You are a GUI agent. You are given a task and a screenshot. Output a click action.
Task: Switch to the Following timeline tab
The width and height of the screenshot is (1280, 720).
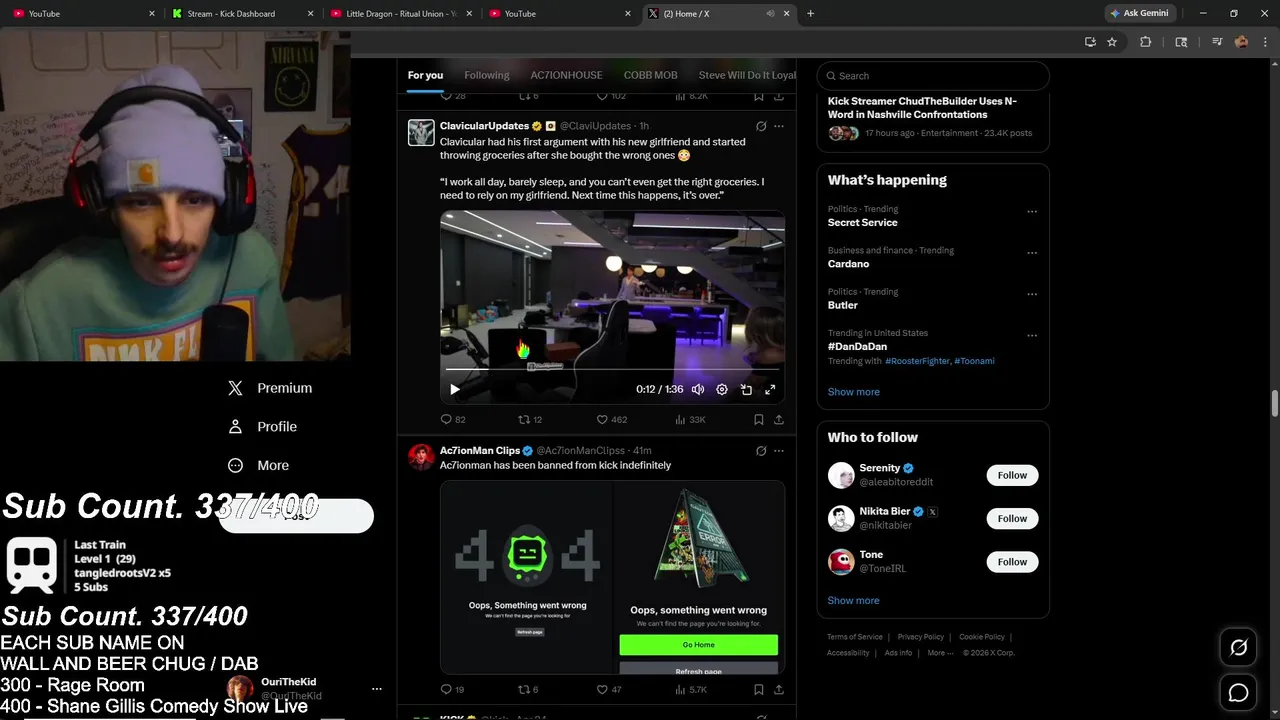pos(487,75)
